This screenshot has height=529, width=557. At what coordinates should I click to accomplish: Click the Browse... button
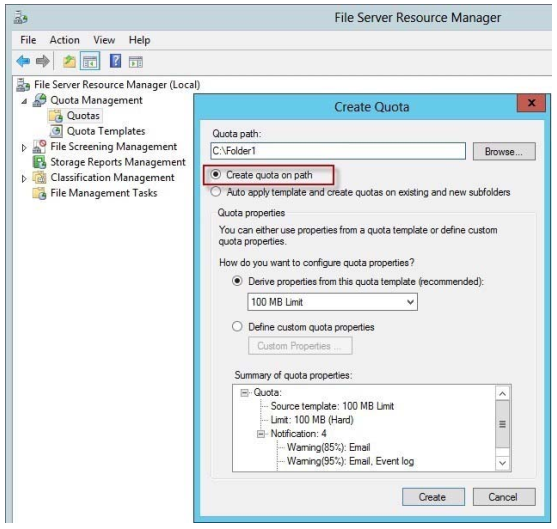click(x=504, y=151)
